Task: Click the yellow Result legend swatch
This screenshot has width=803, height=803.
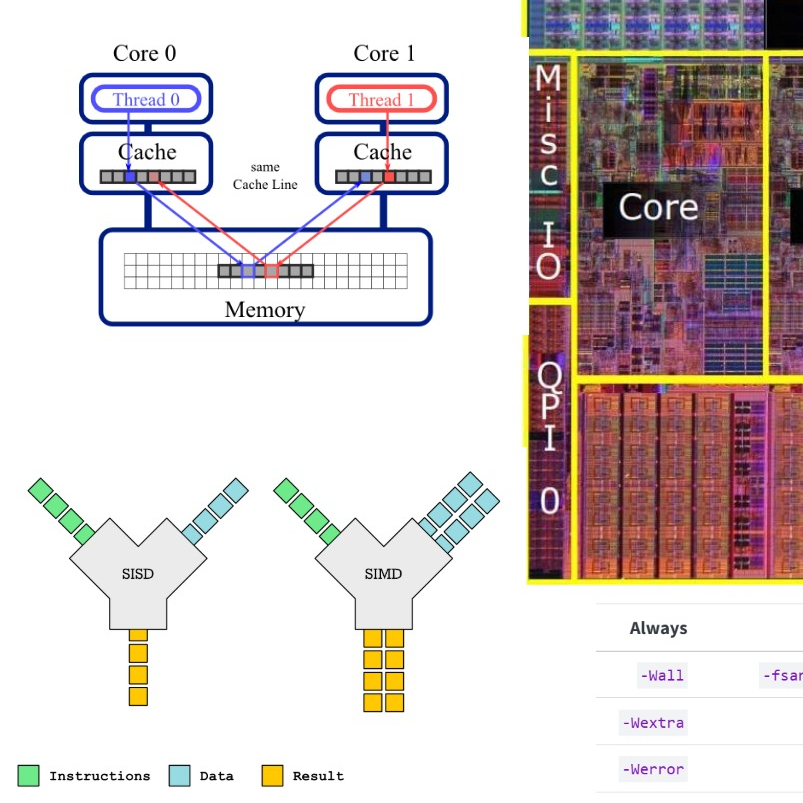Action: click(x=272, y=776)
